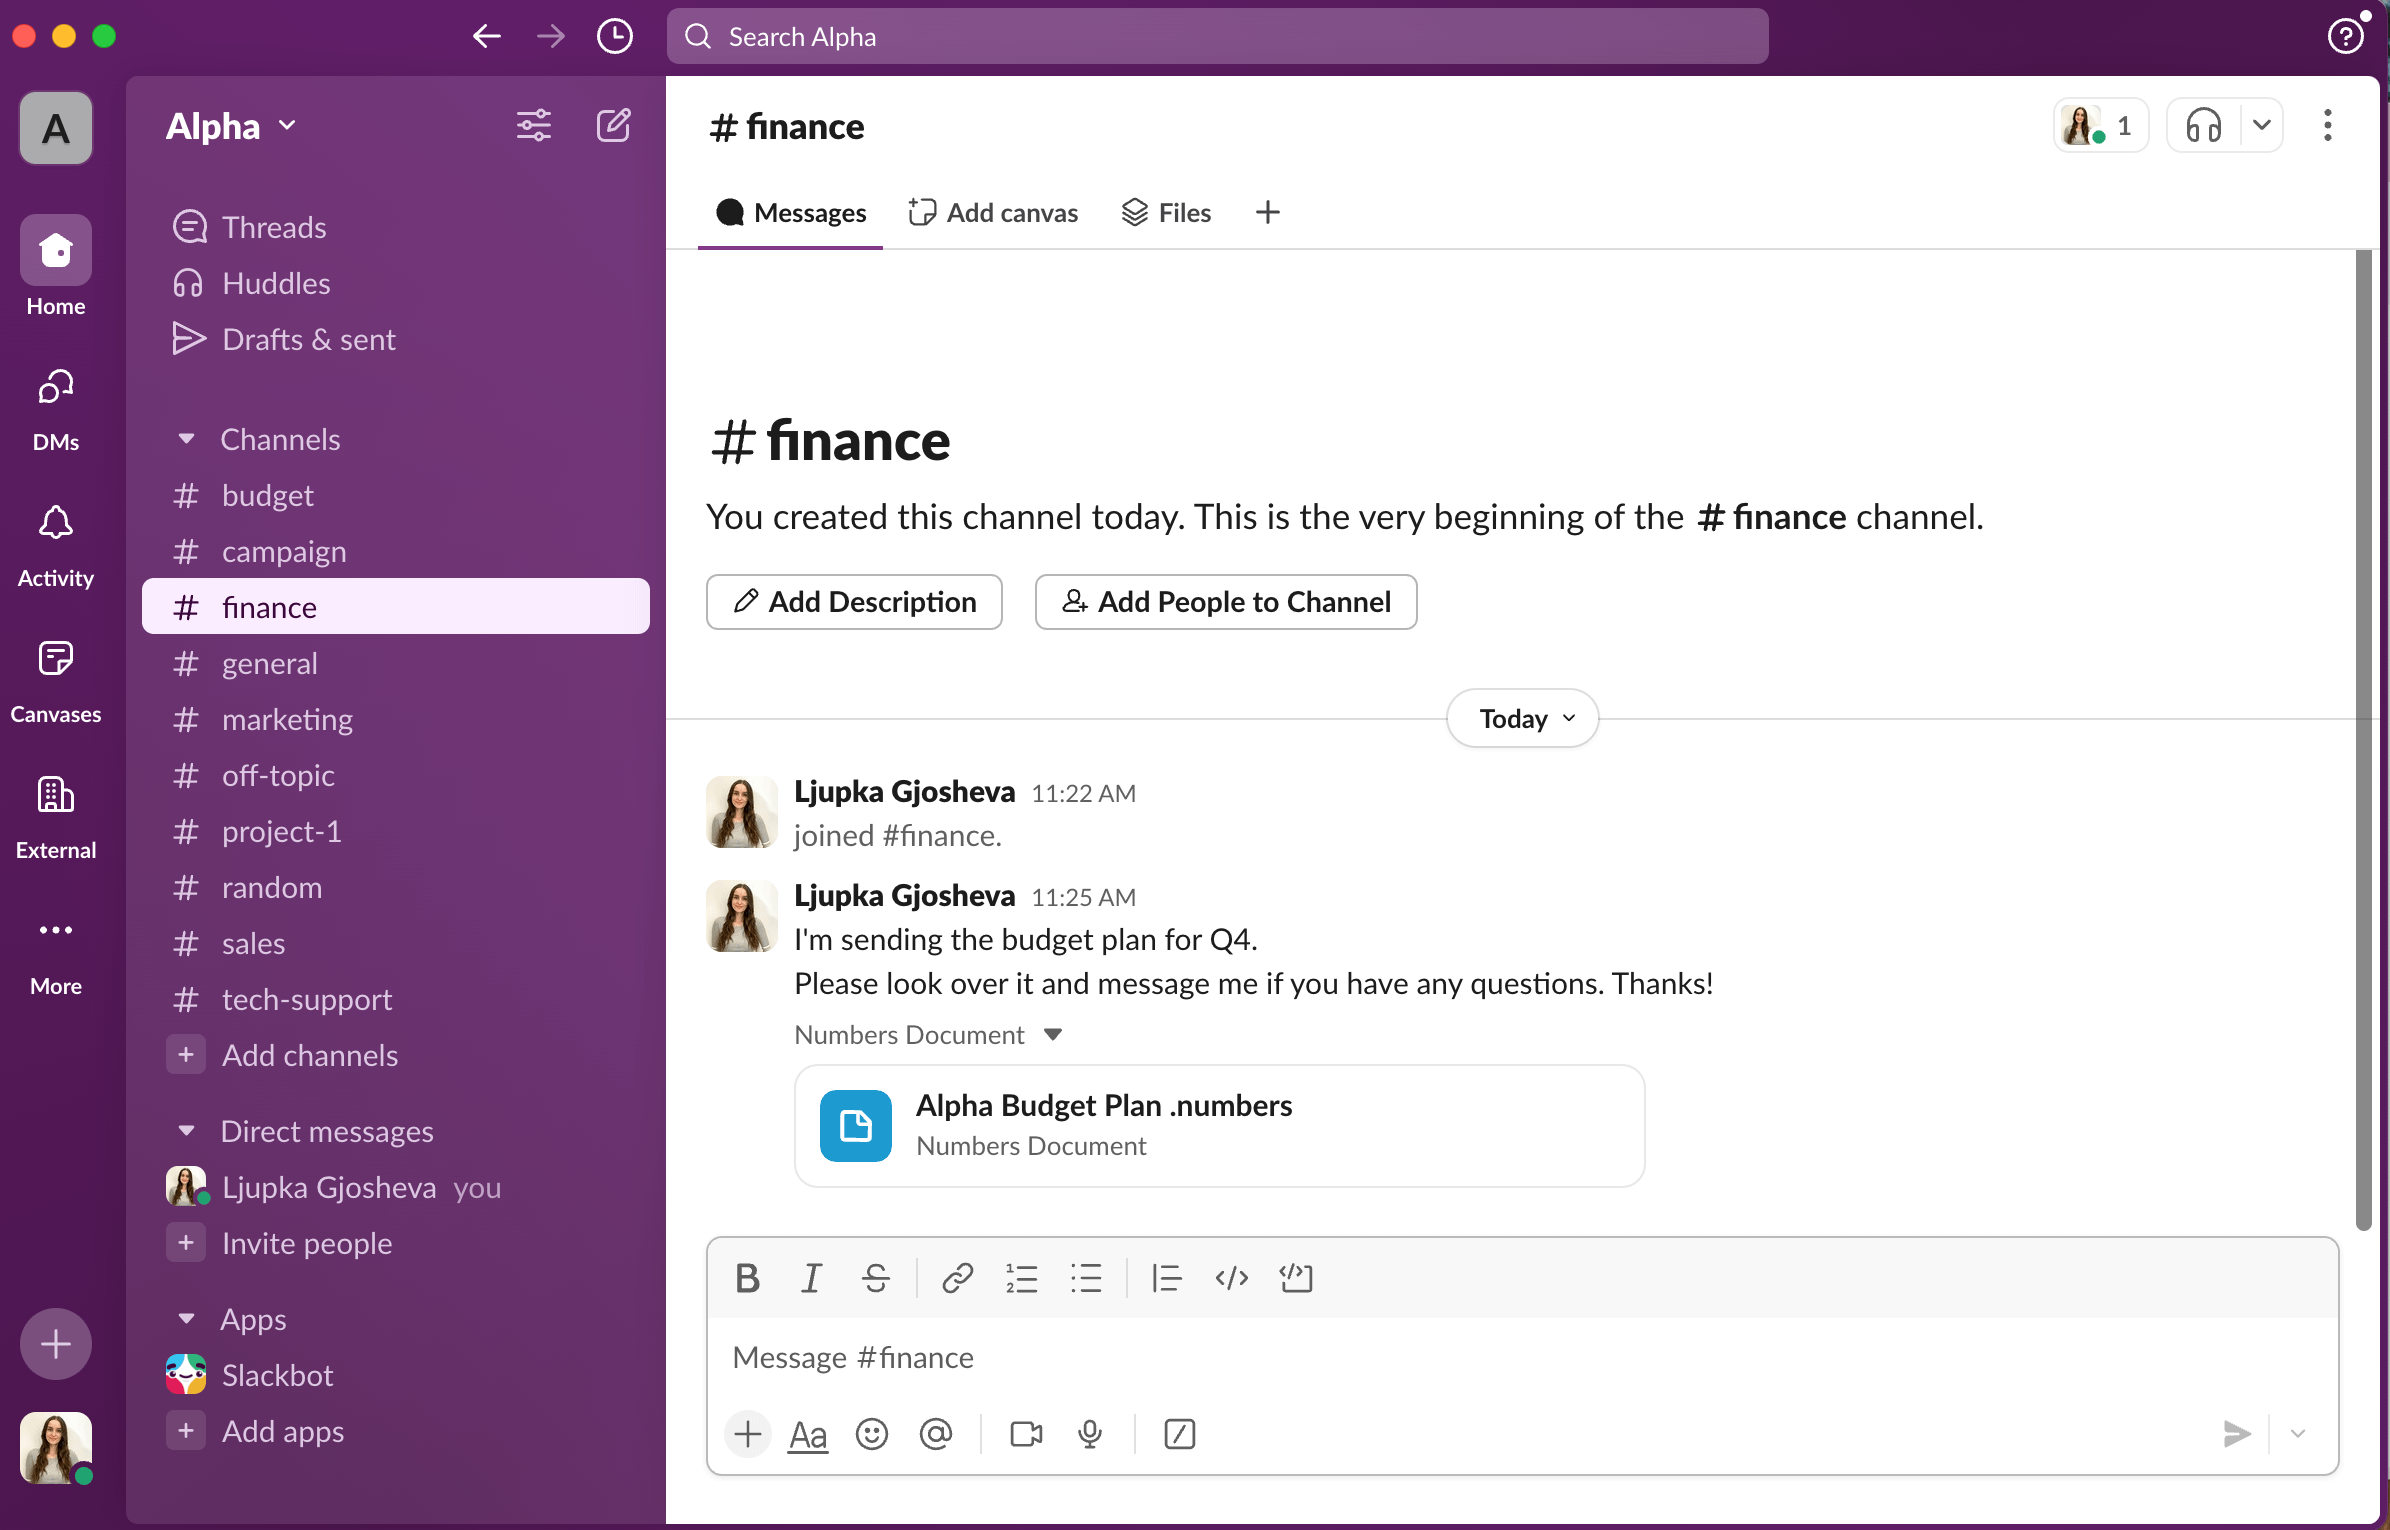Viewport: 2390px width, 1530px height.
Task: Open the #finance channel title header
Action: (787, 127)
